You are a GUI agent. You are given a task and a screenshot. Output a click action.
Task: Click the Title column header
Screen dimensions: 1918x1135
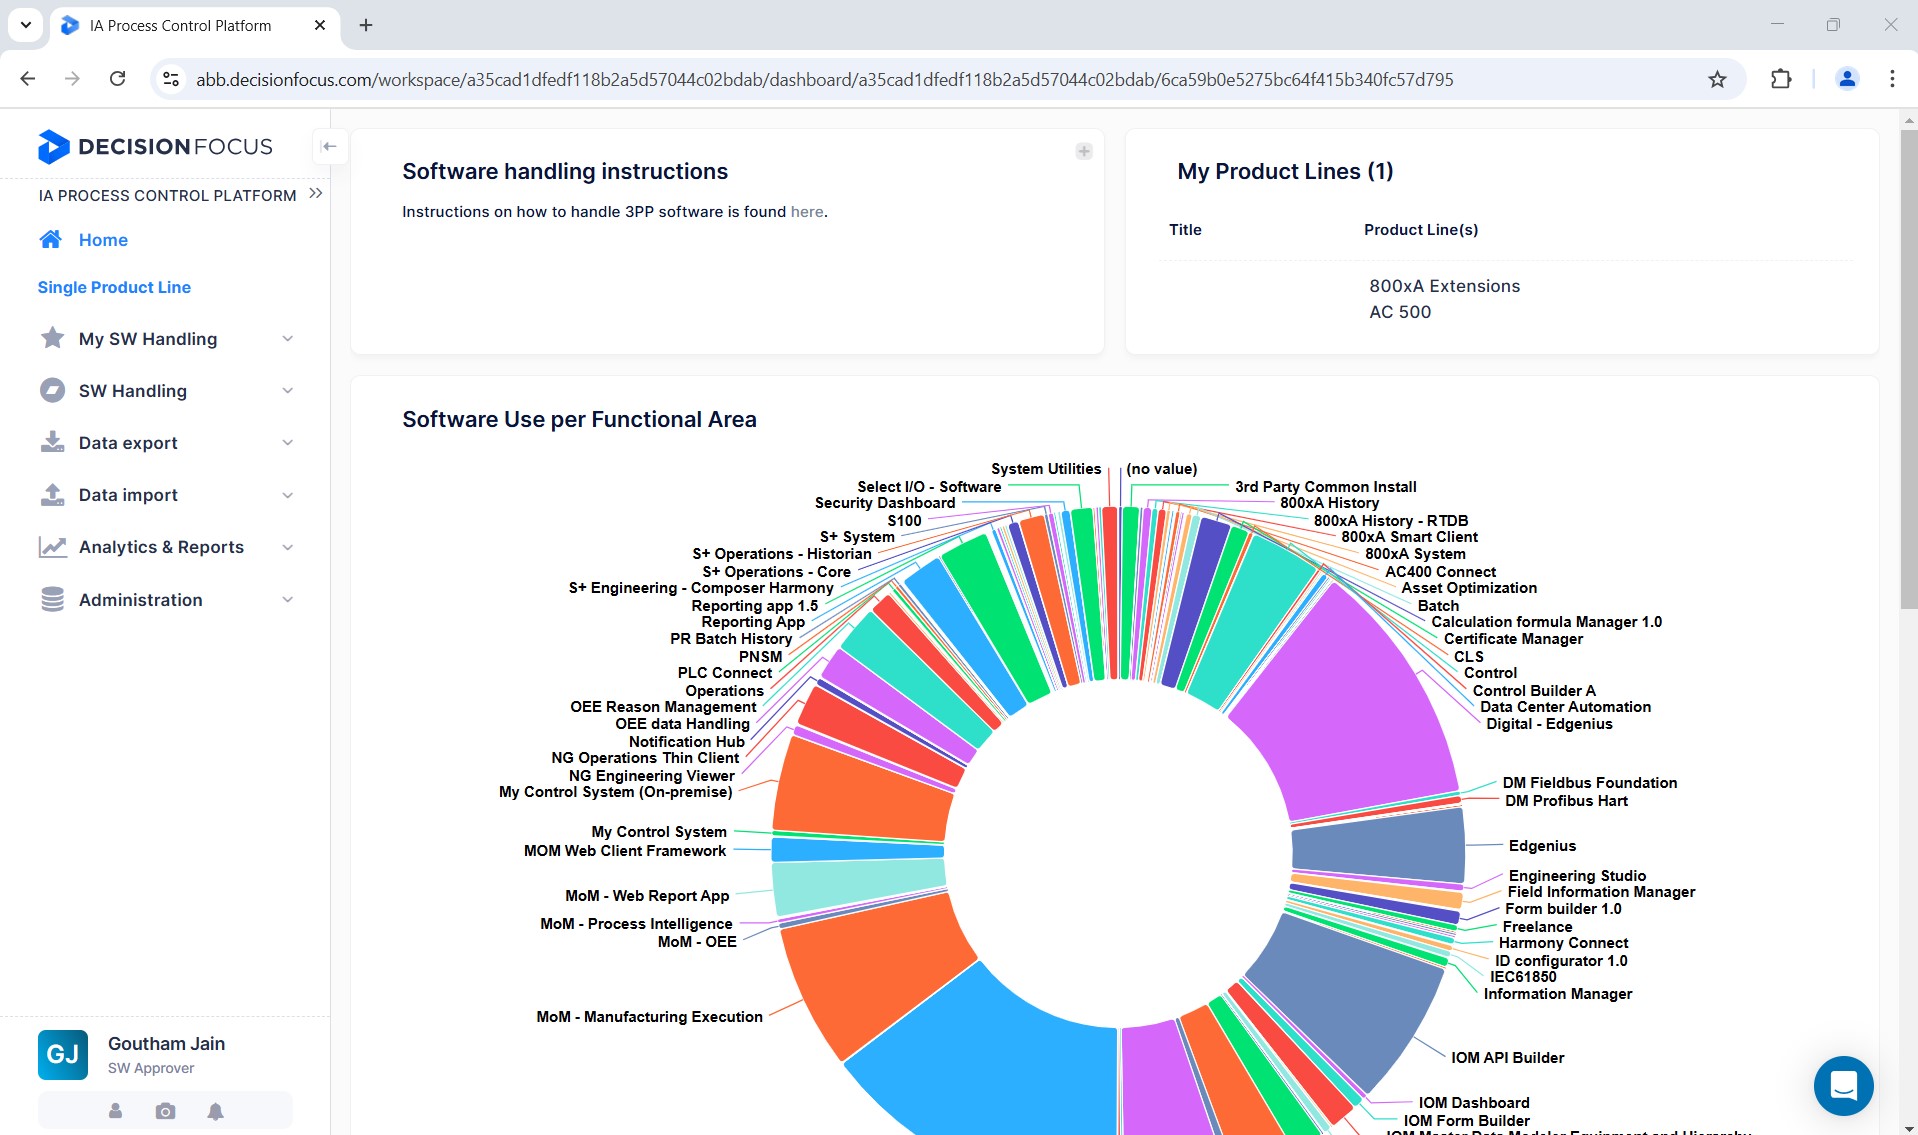[1185, 230]
